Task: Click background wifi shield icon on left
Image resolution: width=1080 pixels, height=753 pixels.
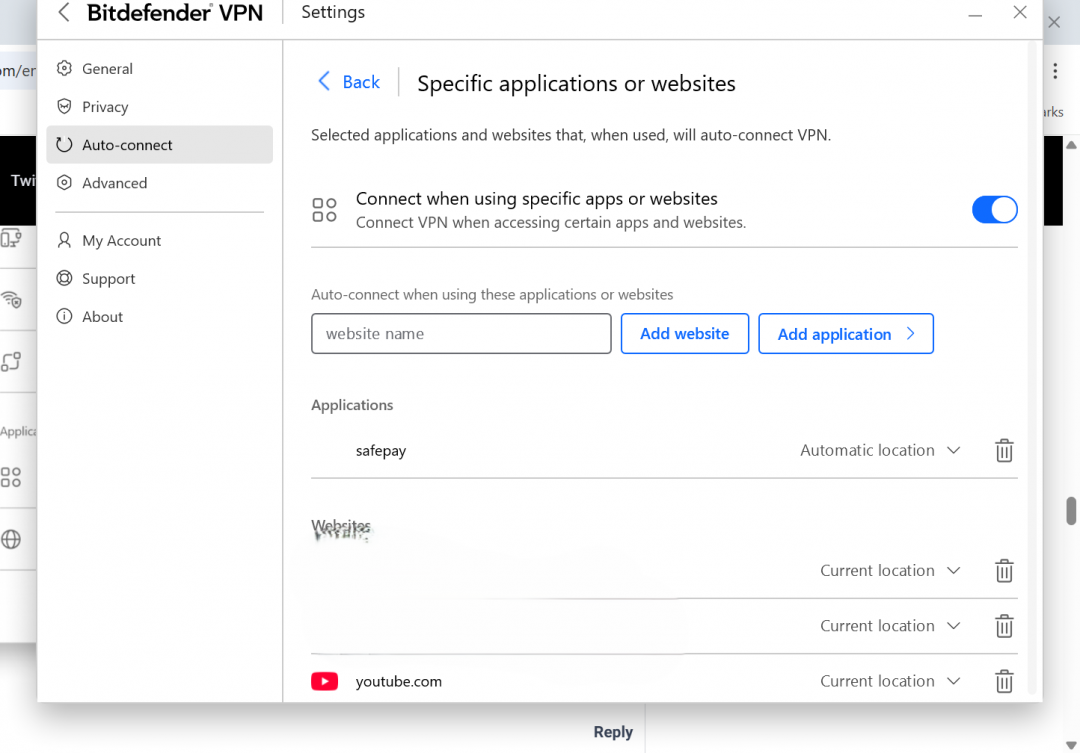Action: click(11, 300)
